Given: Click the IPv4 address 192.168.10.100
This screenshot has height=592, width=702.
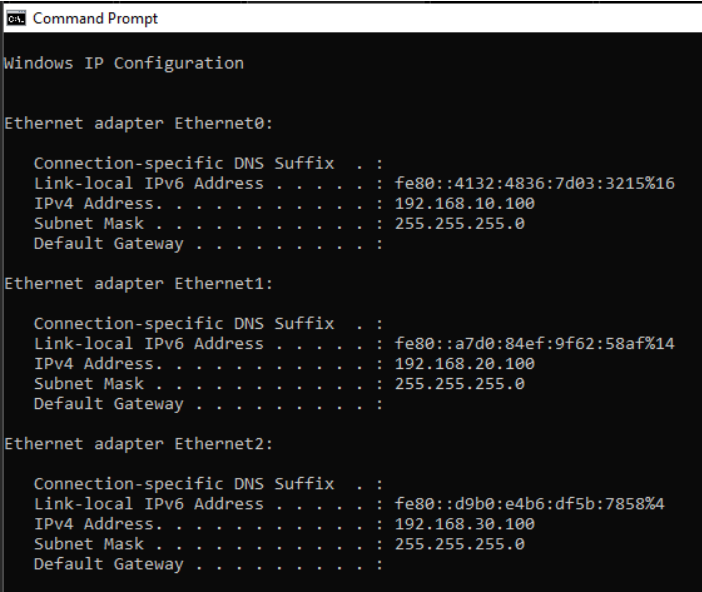Looking at the screenshot, I should point(464,203).
